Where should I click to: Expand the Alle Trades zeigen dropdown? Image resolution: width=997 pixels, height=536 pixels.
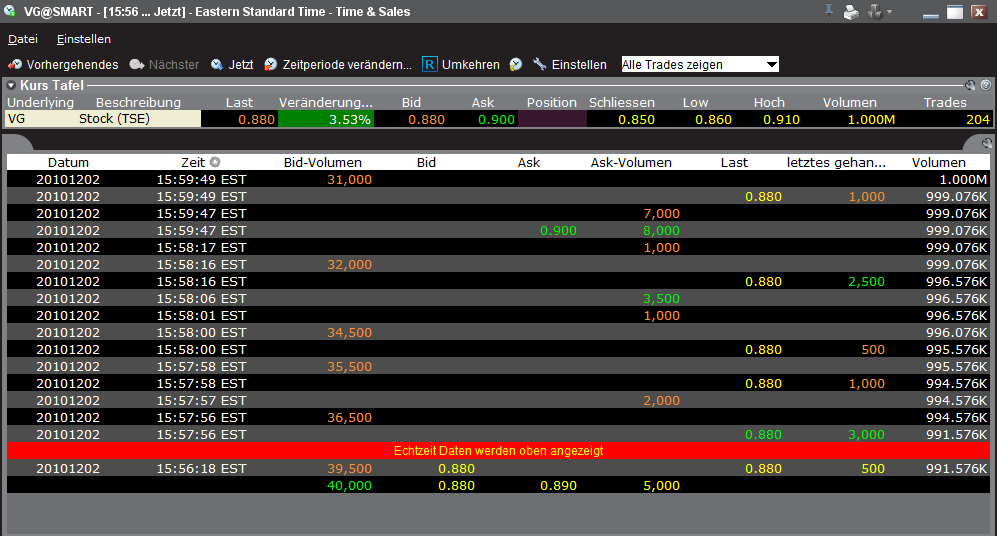(x=770, y=65)
